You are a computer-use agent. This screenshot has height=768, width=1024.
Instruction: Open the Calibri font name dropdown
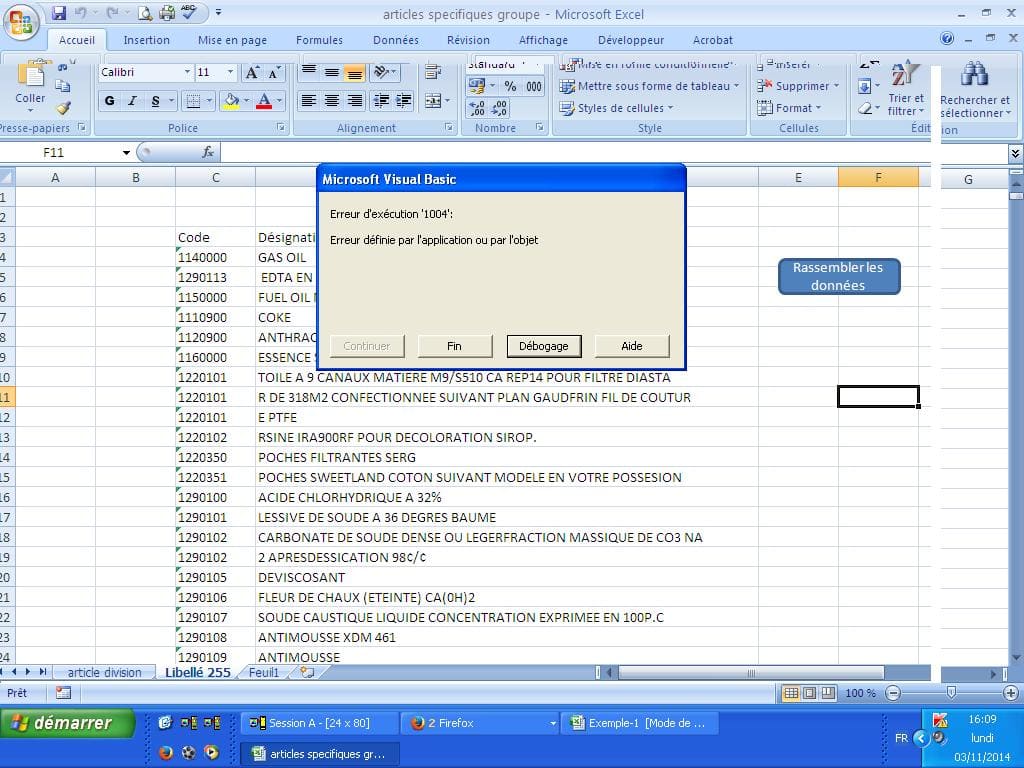point(186,73)
